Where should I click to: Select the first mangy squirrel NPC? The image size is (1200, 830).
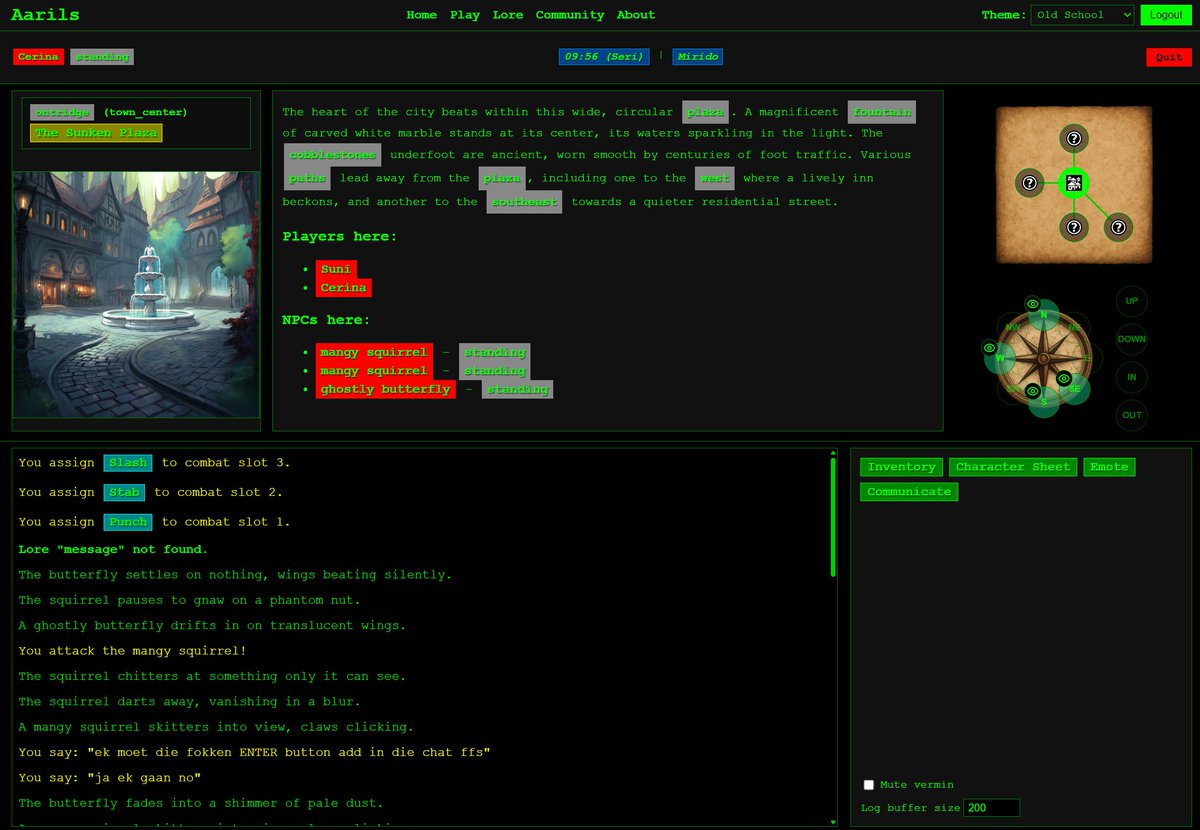click(374, 352)
